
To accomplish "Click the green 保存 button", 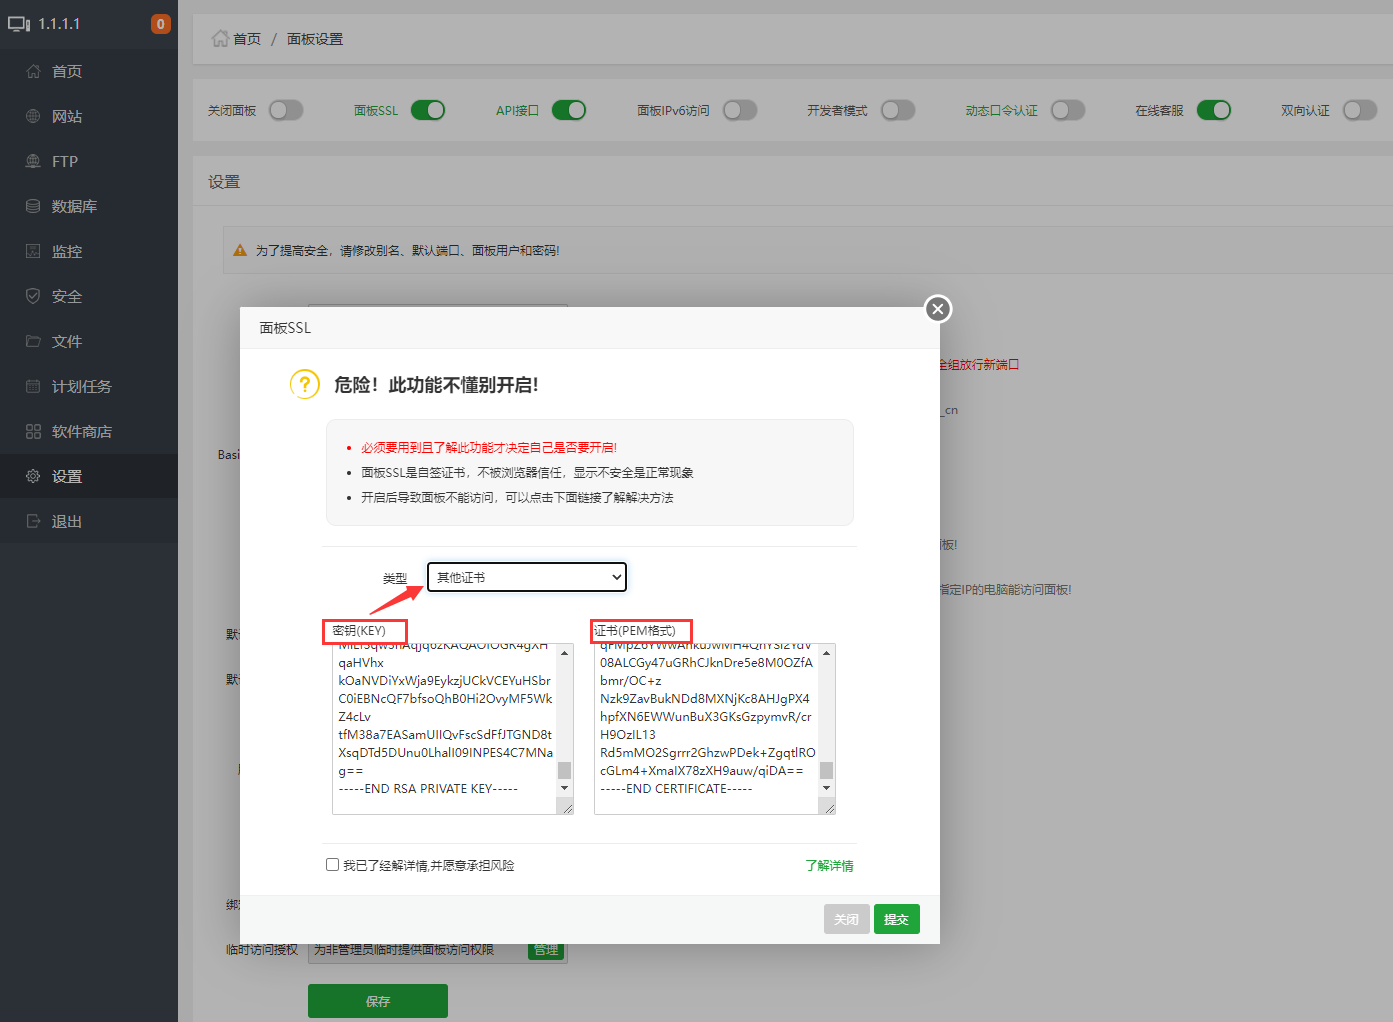I will coord(378,1001).
